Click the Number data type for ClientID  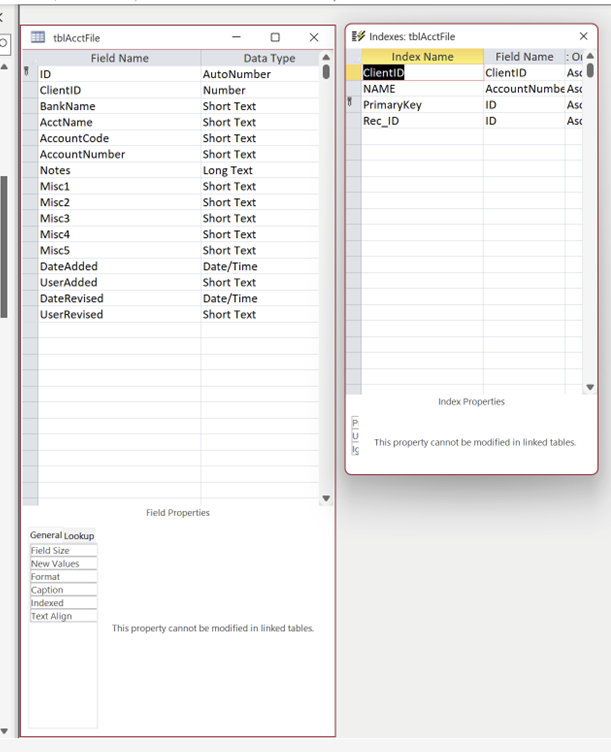(260, 90)
